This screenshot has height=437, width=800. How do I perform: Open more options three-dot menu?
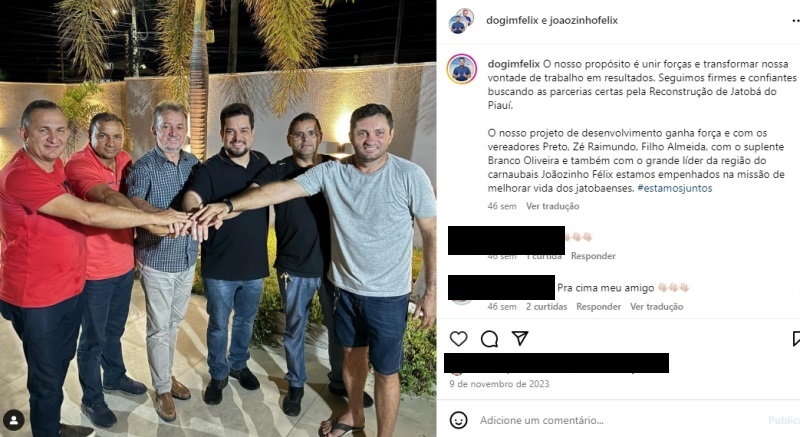click(x=796, y=21)
